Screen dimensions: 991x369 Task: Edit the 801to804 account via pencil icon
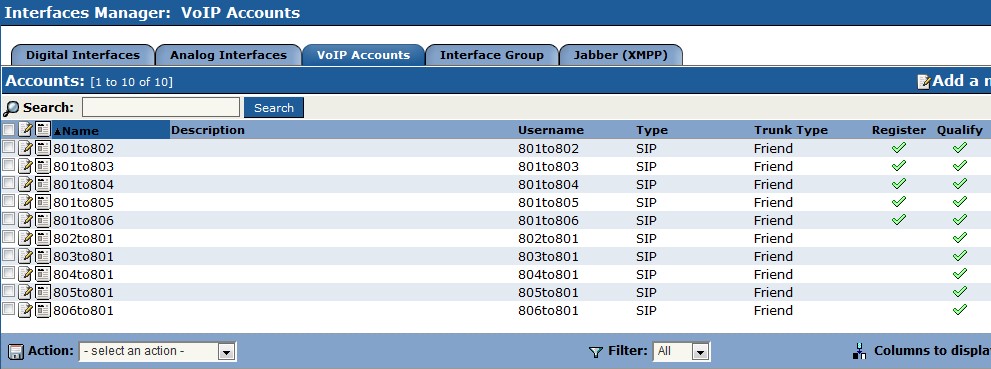(25, 184)
